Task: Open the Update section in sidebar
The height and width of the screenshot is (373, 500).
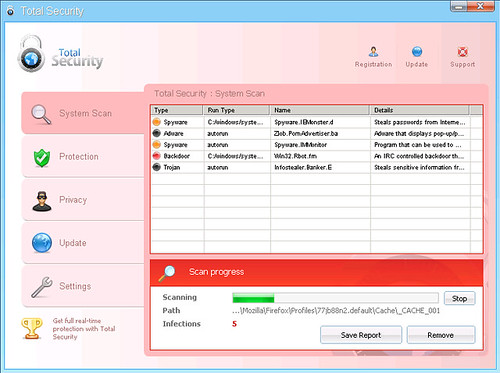Action: coord(83,243)
